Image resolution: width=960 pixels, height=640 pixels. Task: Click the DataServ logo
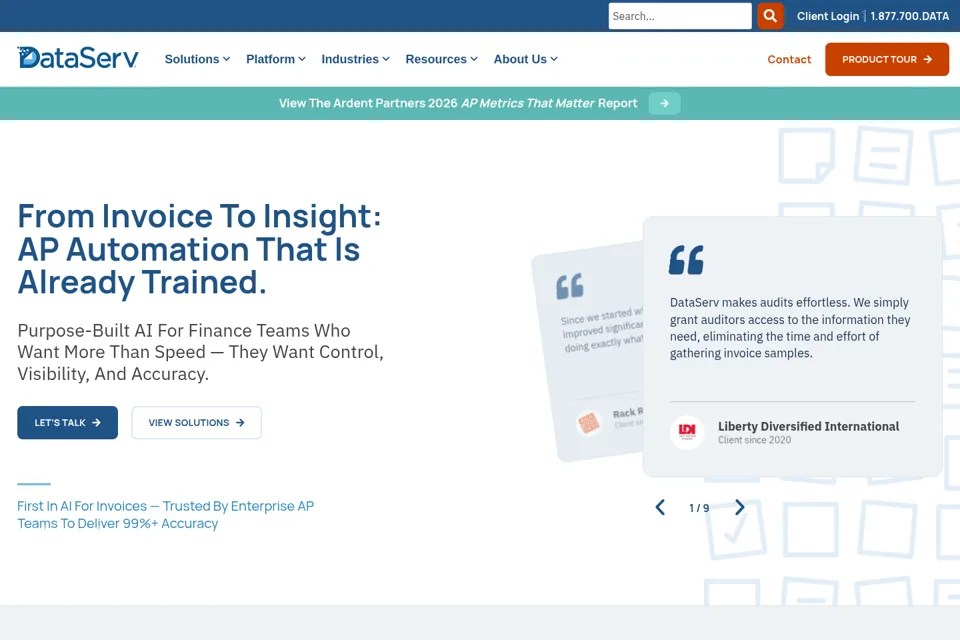coord(78,58)
